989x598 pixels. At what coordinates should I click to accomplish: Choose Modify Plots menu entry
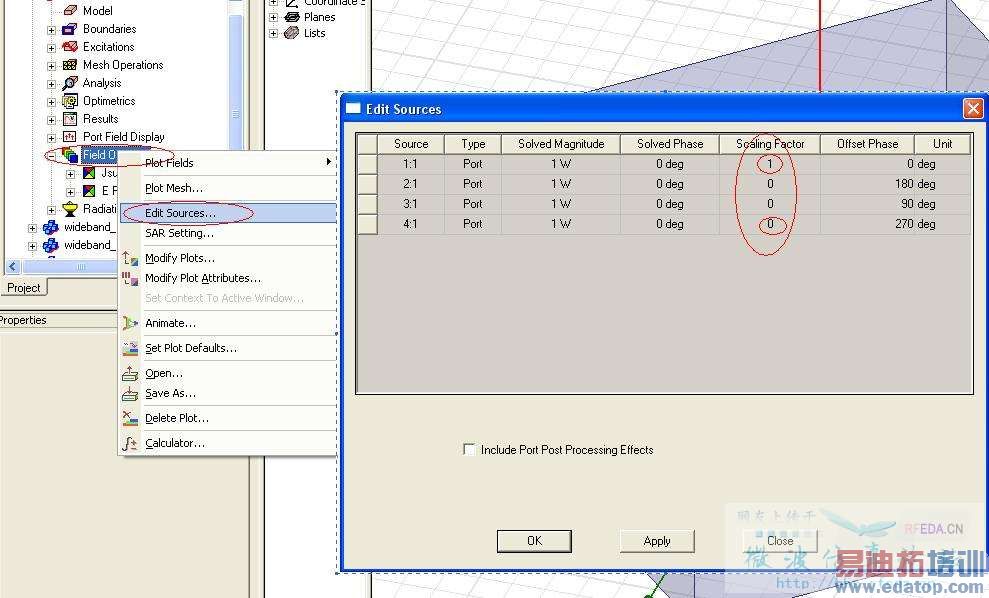click(x=228, y=258)
